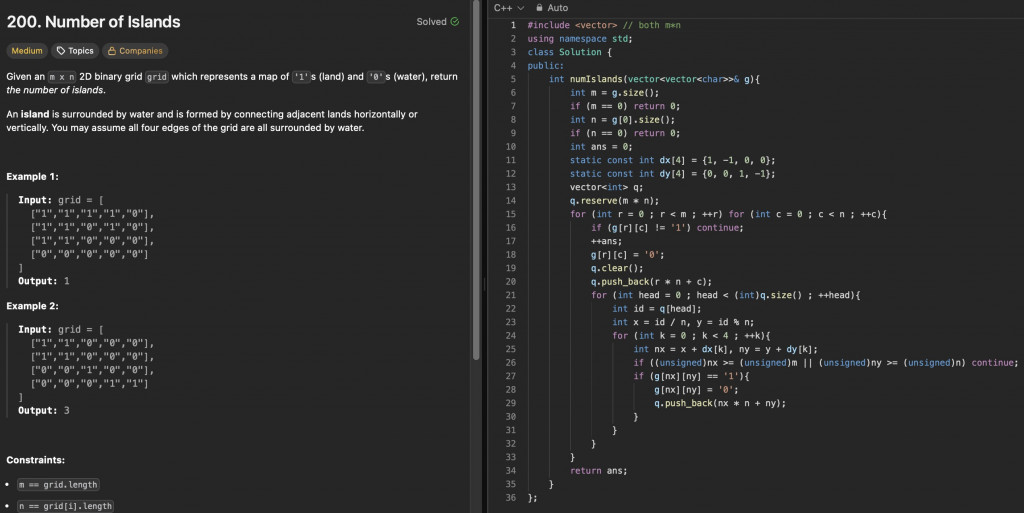This screenshot has height=513, width=1024.
Task: Click the "n == grid[i].length" constraint
Action: coord(65,506)
